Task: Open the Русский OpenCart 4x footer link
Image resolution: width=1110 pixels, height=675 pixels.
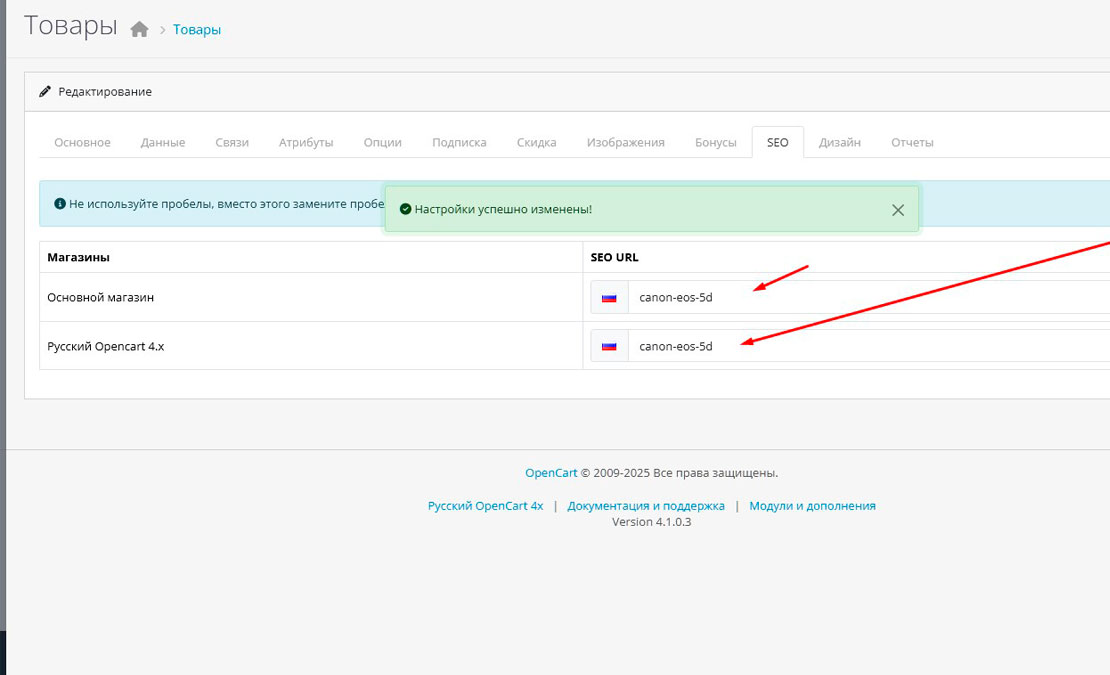Action: [486, 506]
